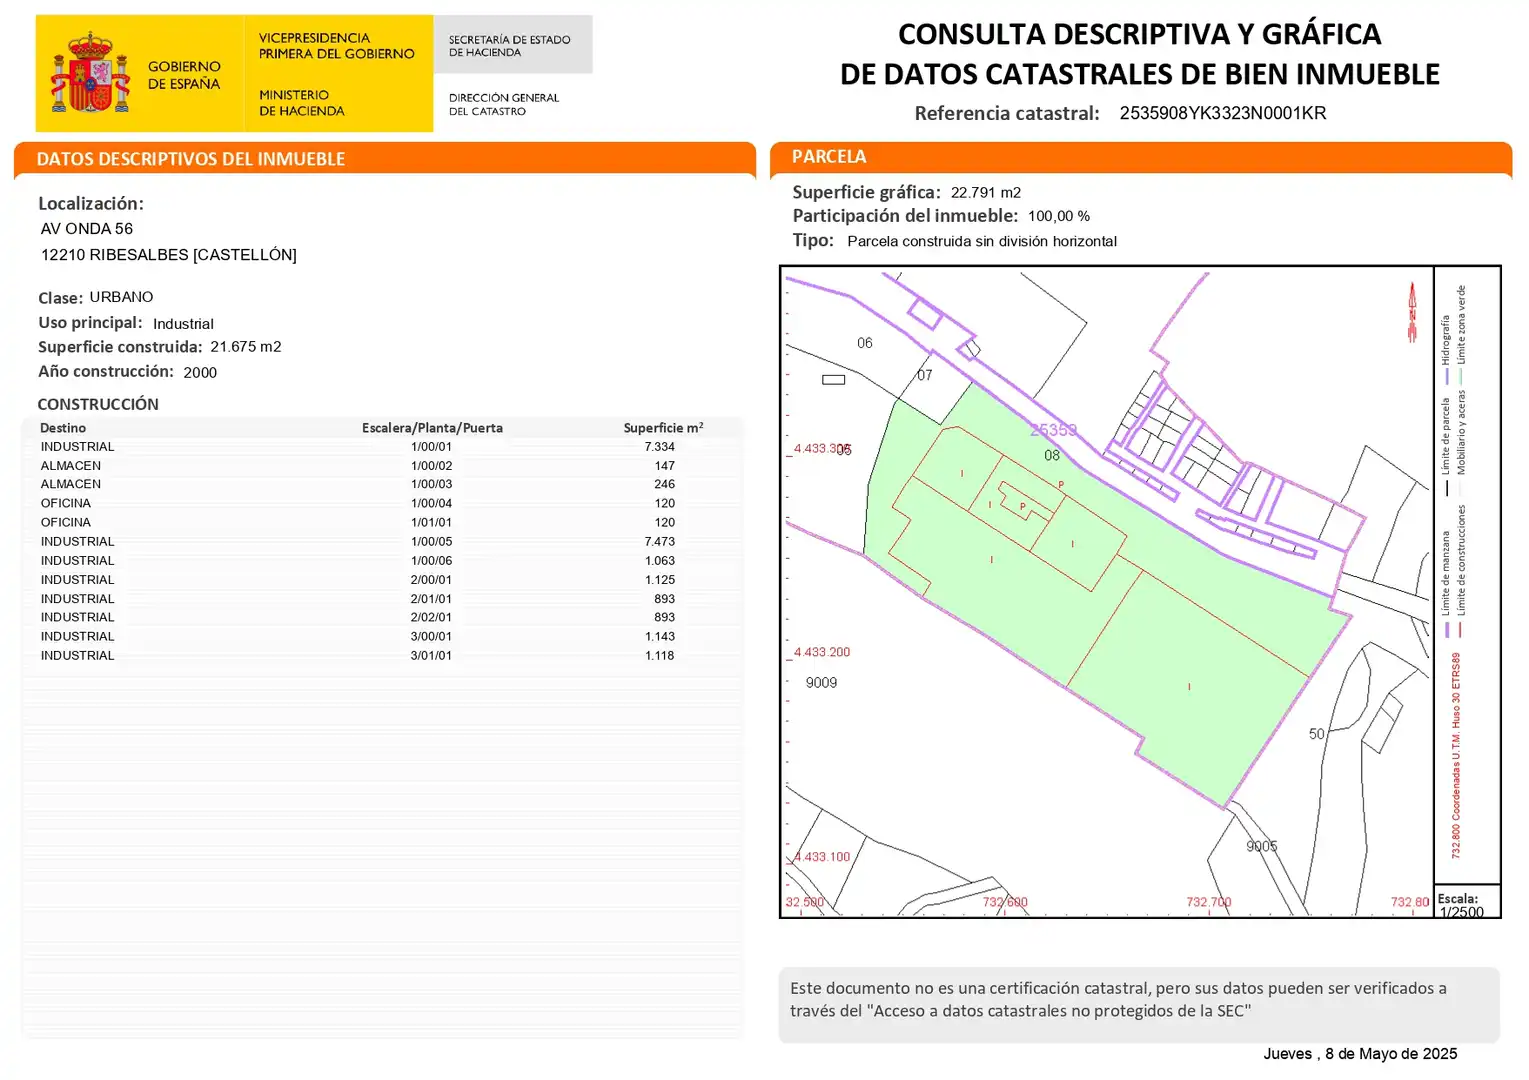Click the '1/00/04' location cell
1529x1080 pixels.
pos(432,504)
